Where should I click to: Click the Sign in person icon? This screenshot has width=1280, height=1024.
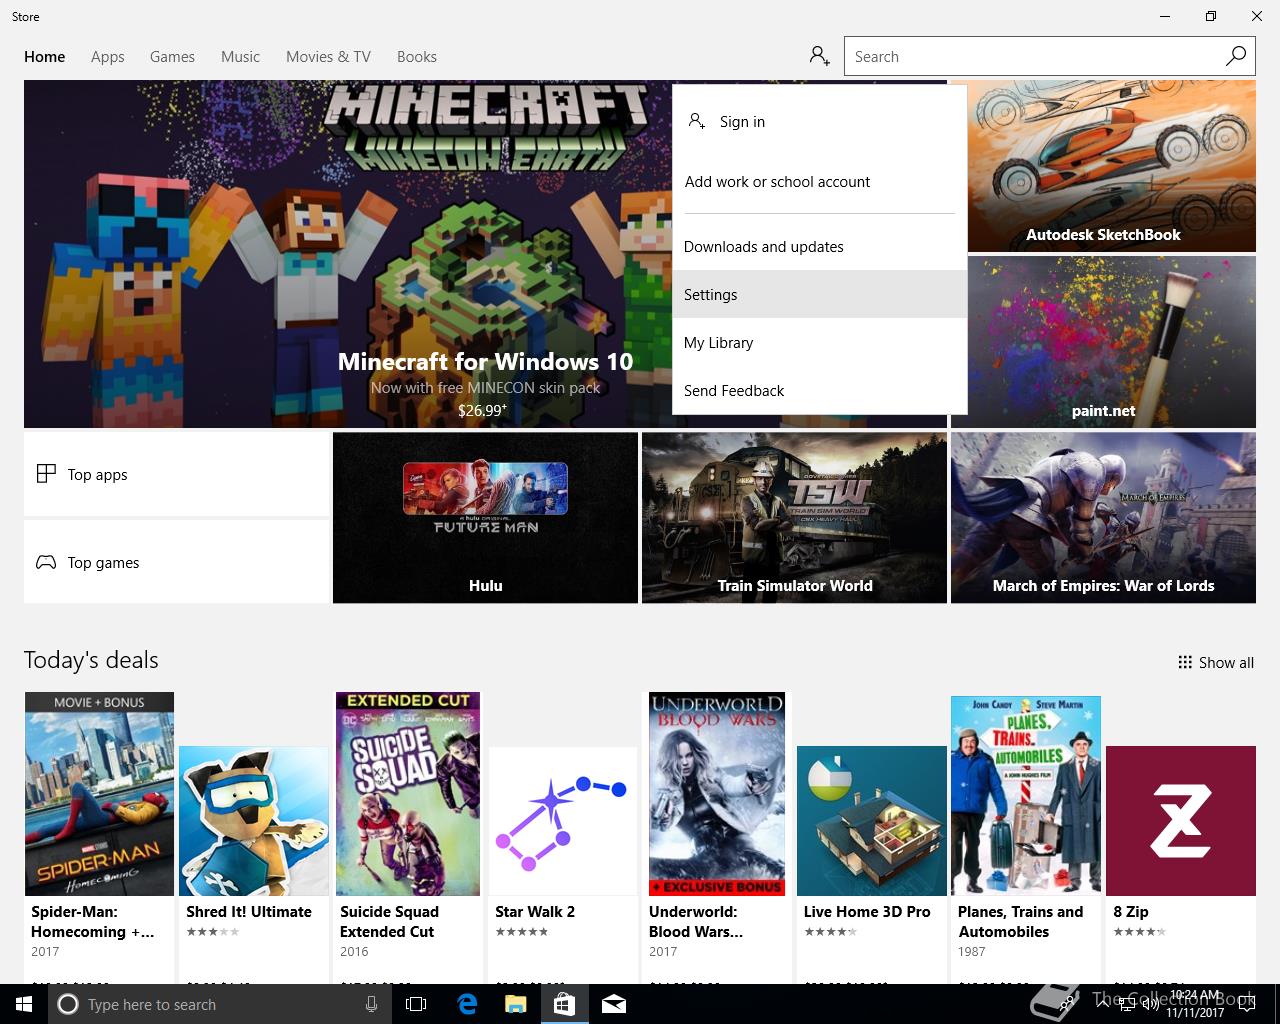697,121
